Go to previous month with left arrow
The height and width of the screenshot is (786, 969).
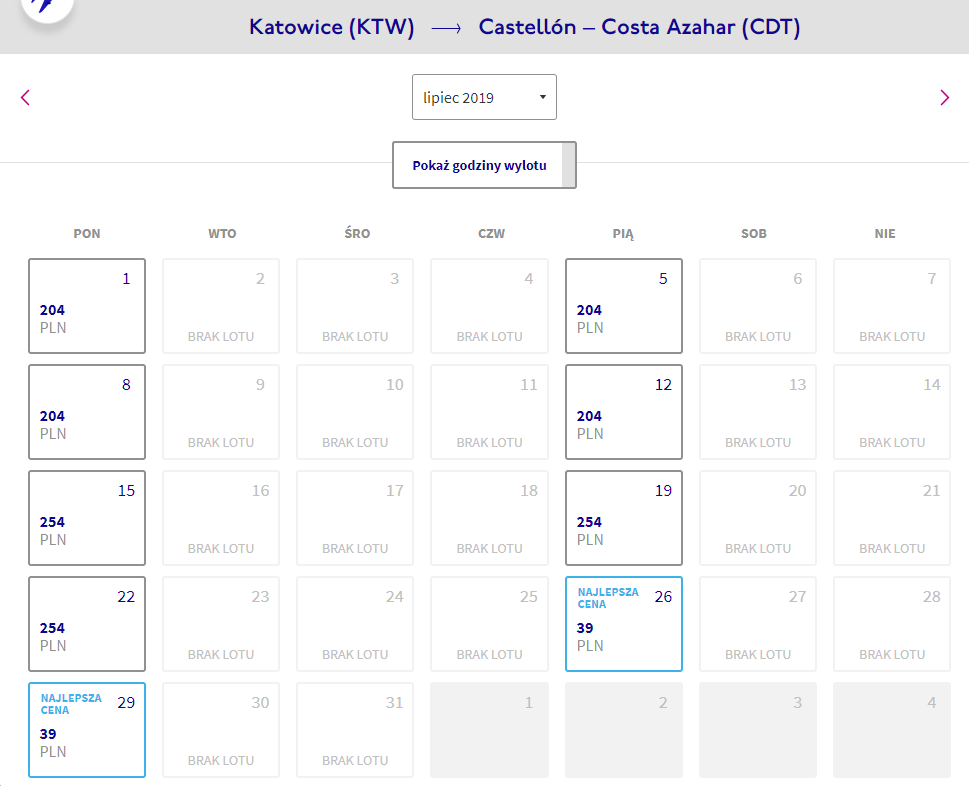26,97
